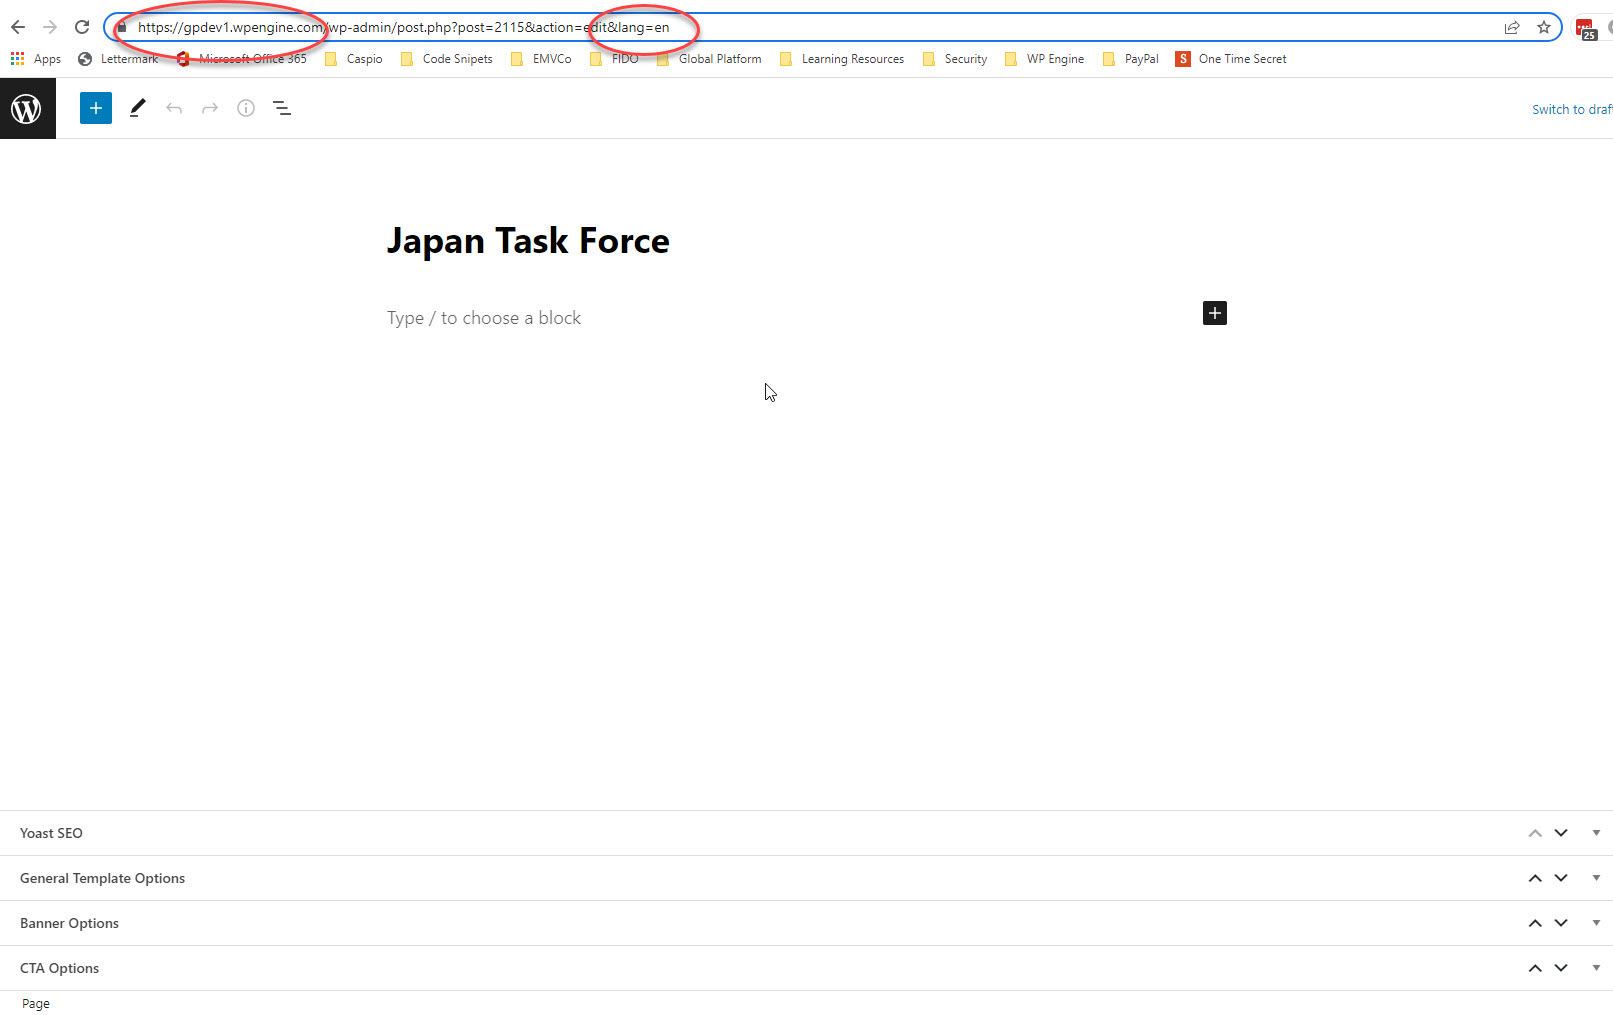This screenshot has width=1613, height=1015.
Task: Click the WordPress logo to view pages
Action: tap(27, 108)
